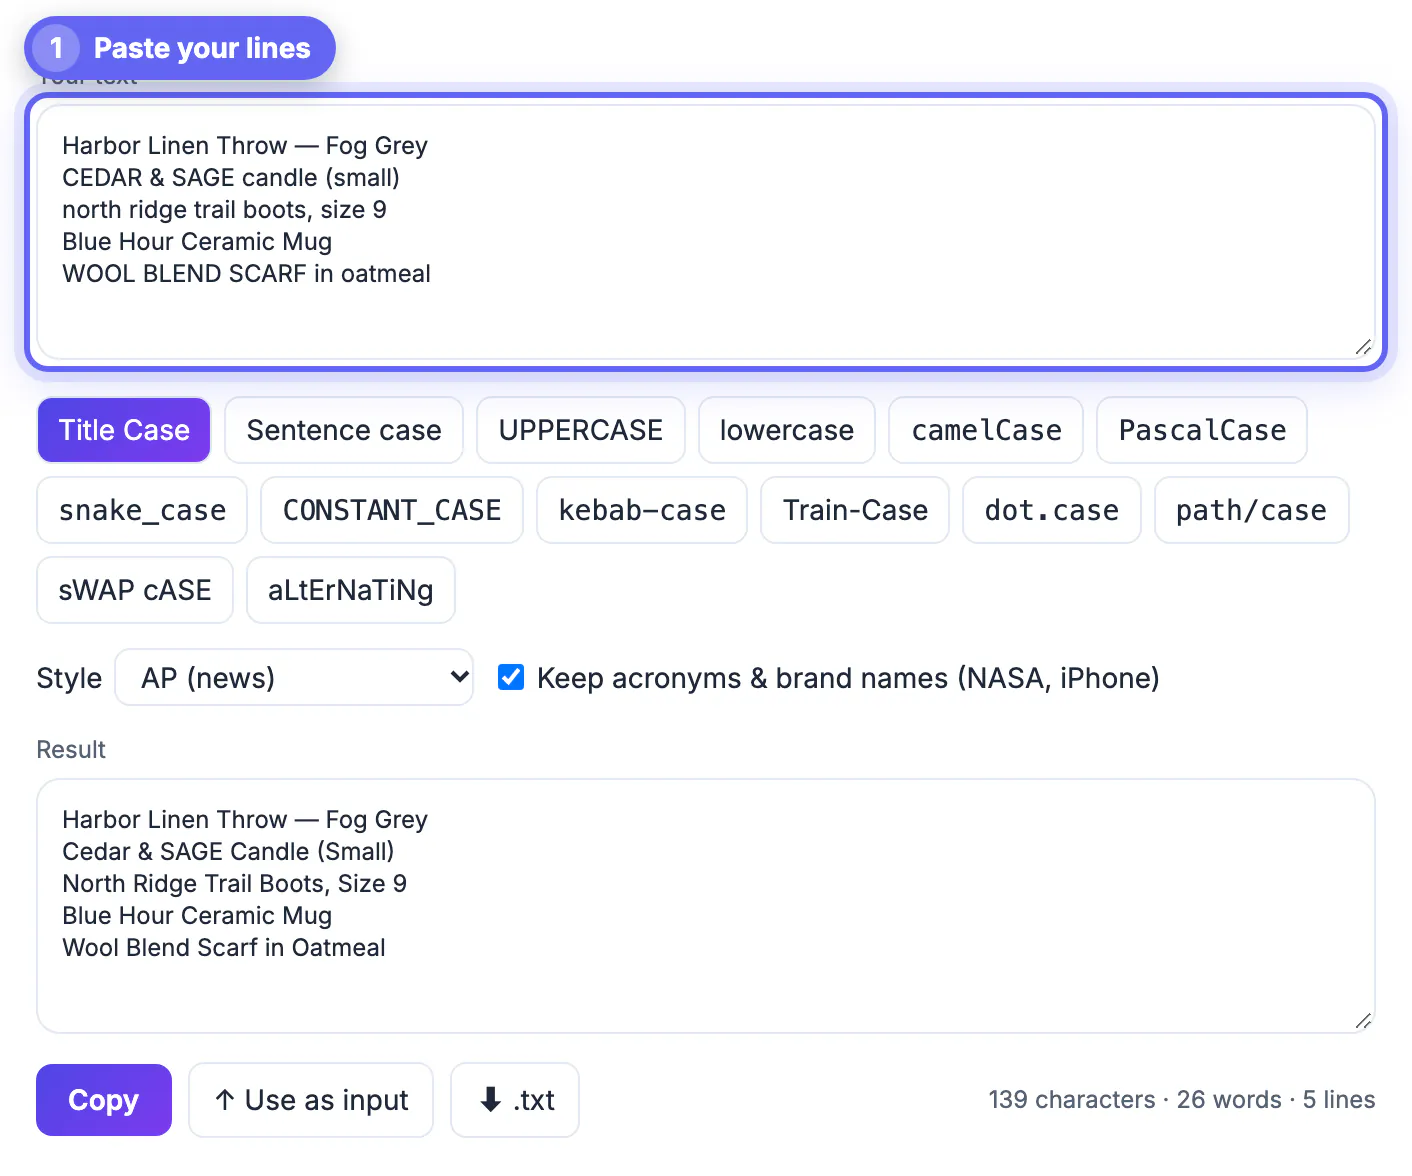The width and height of the screenshot is (1412, 1176).
Task: Apply aLtErNaTiNg case transformation
Action: point(351,590)
